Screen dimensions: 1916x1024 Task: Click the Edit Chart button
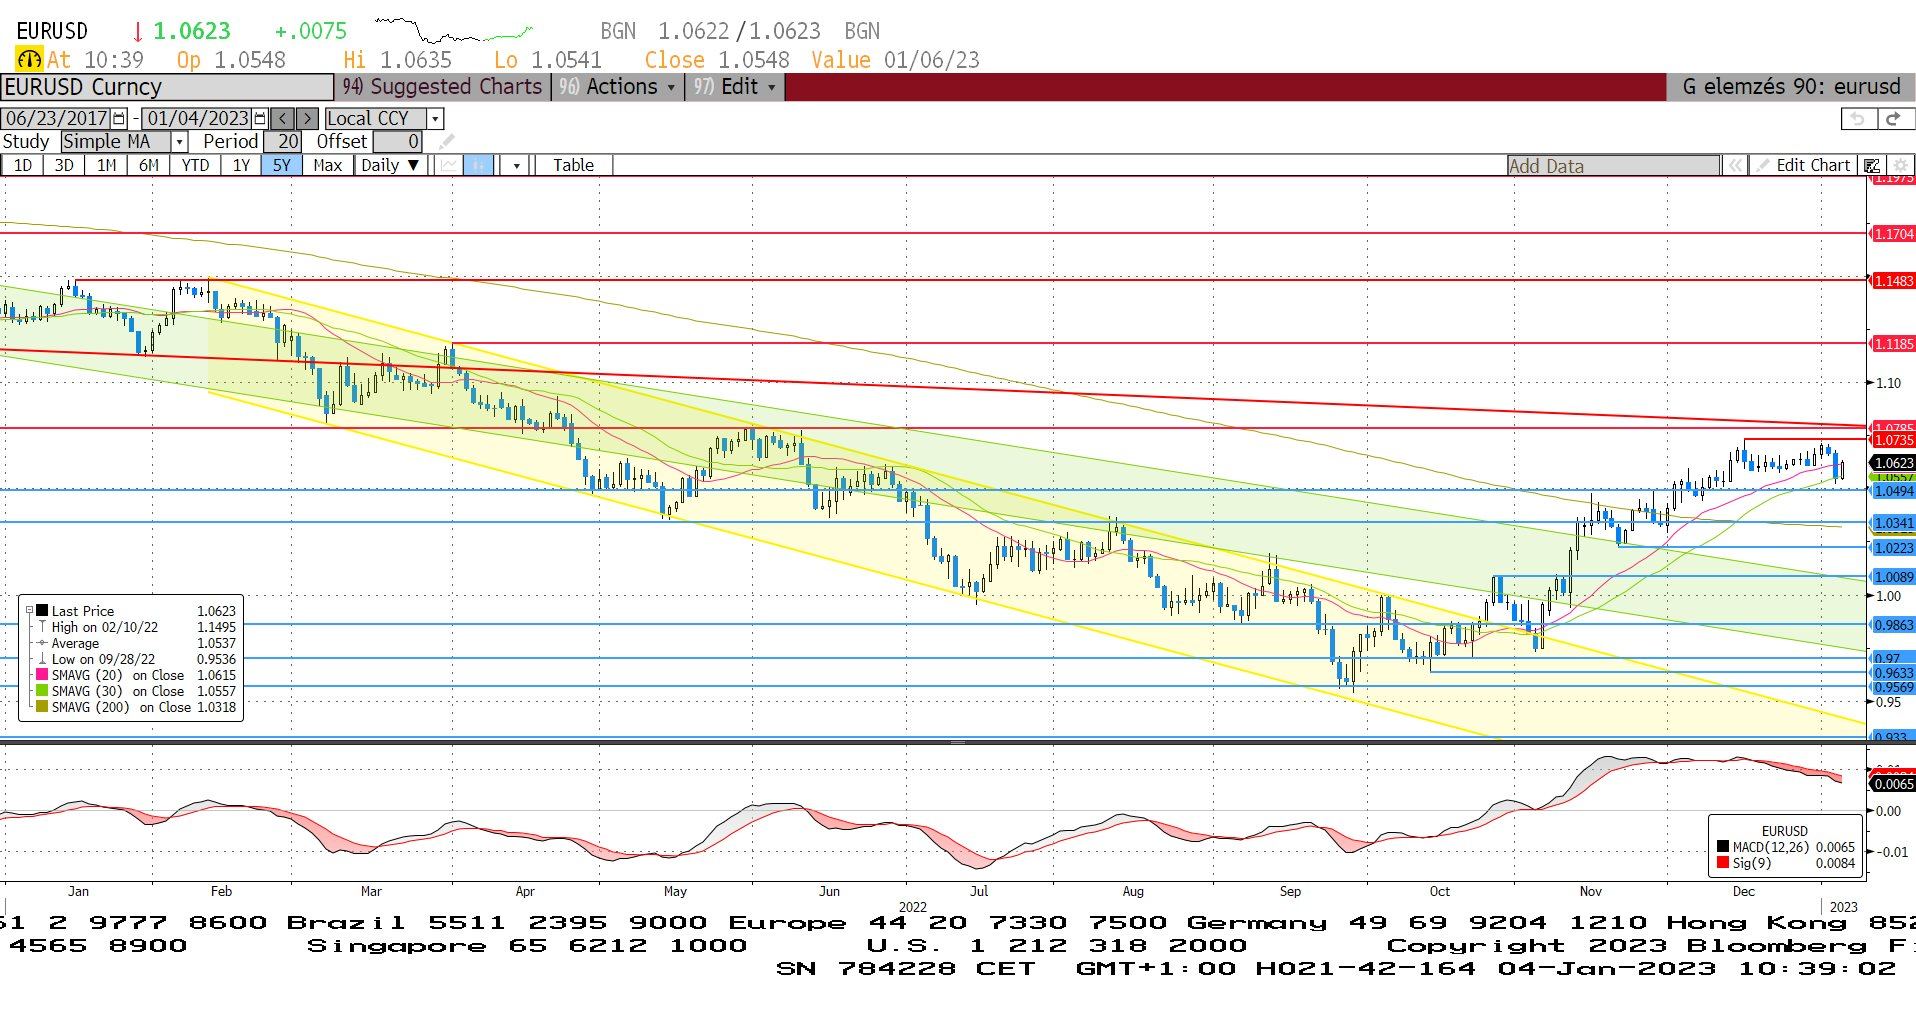(x=1803, y=166)
